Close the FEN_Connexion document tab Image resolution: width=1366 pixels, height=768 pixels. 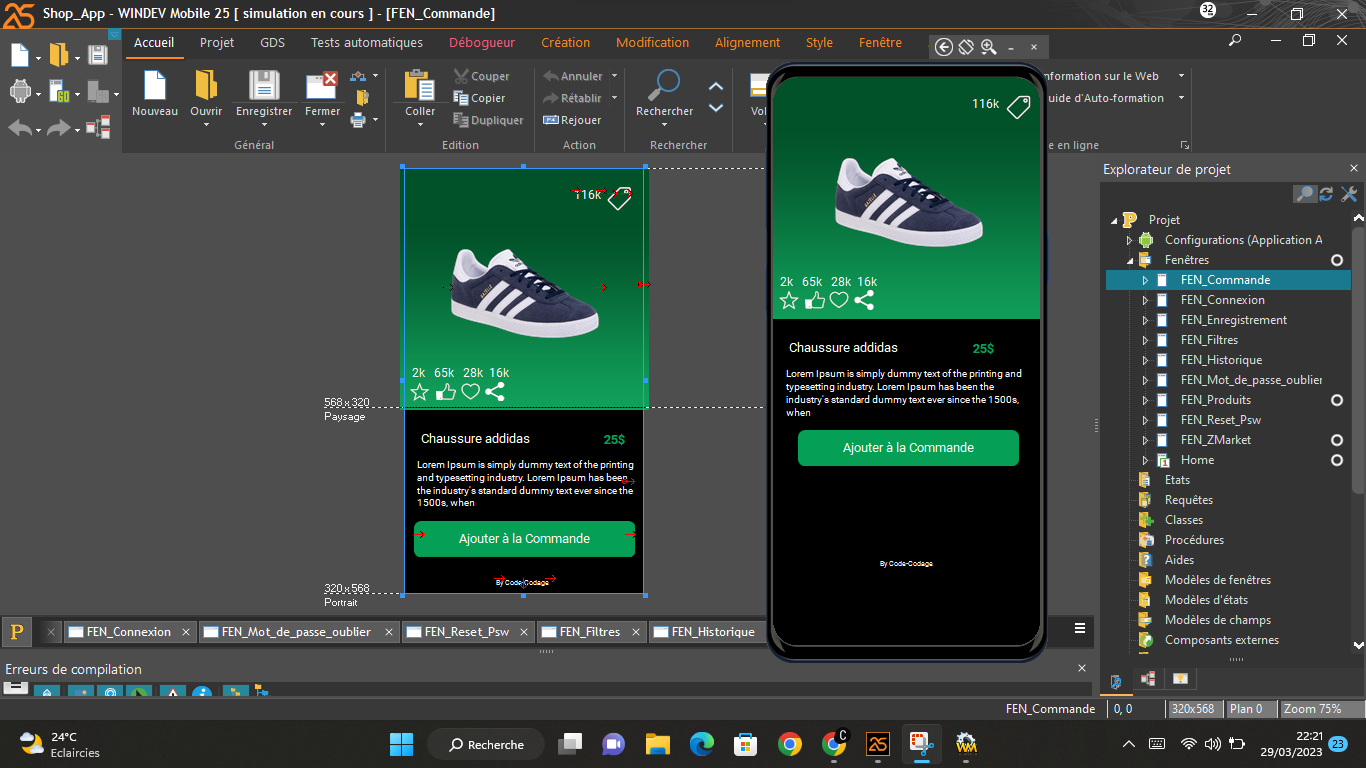coord(185,632)
